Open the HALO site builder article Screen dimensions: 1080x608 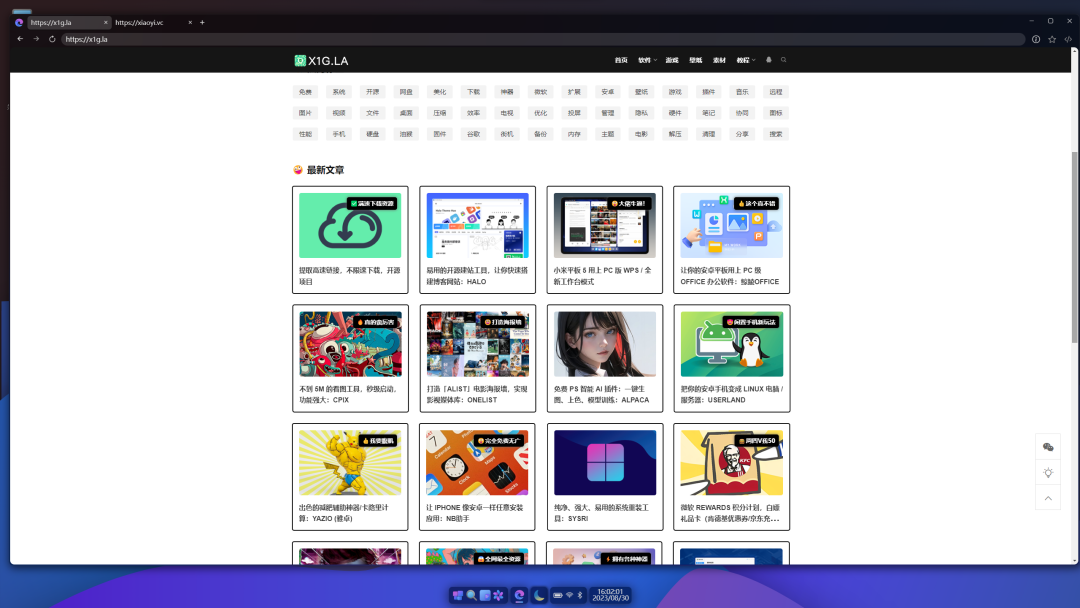477,240
